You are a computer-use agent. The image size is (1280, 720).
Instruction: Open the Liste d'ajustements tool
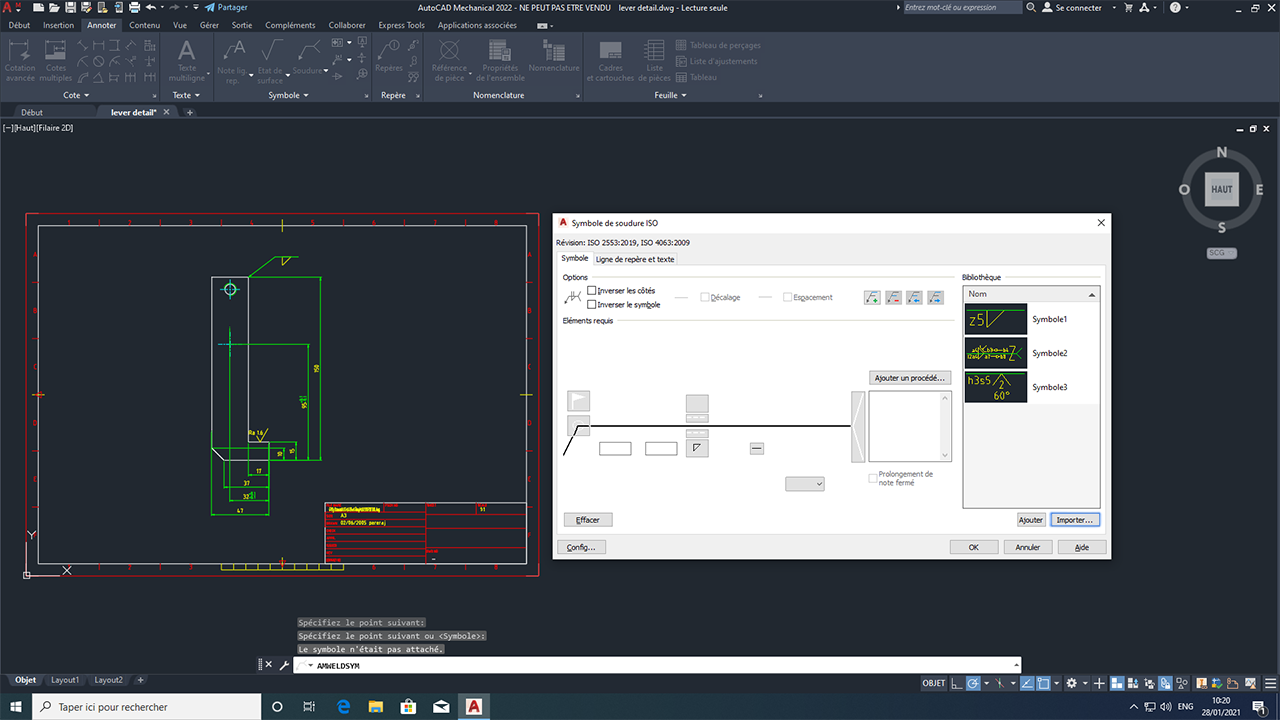pos(716,61)
